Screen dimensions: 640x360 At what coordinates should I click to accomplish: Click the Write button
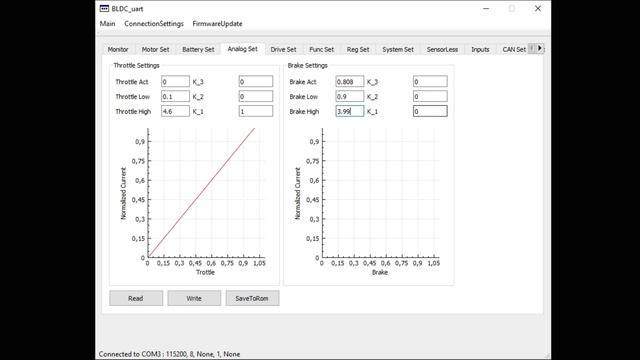(x=194, y=298)
